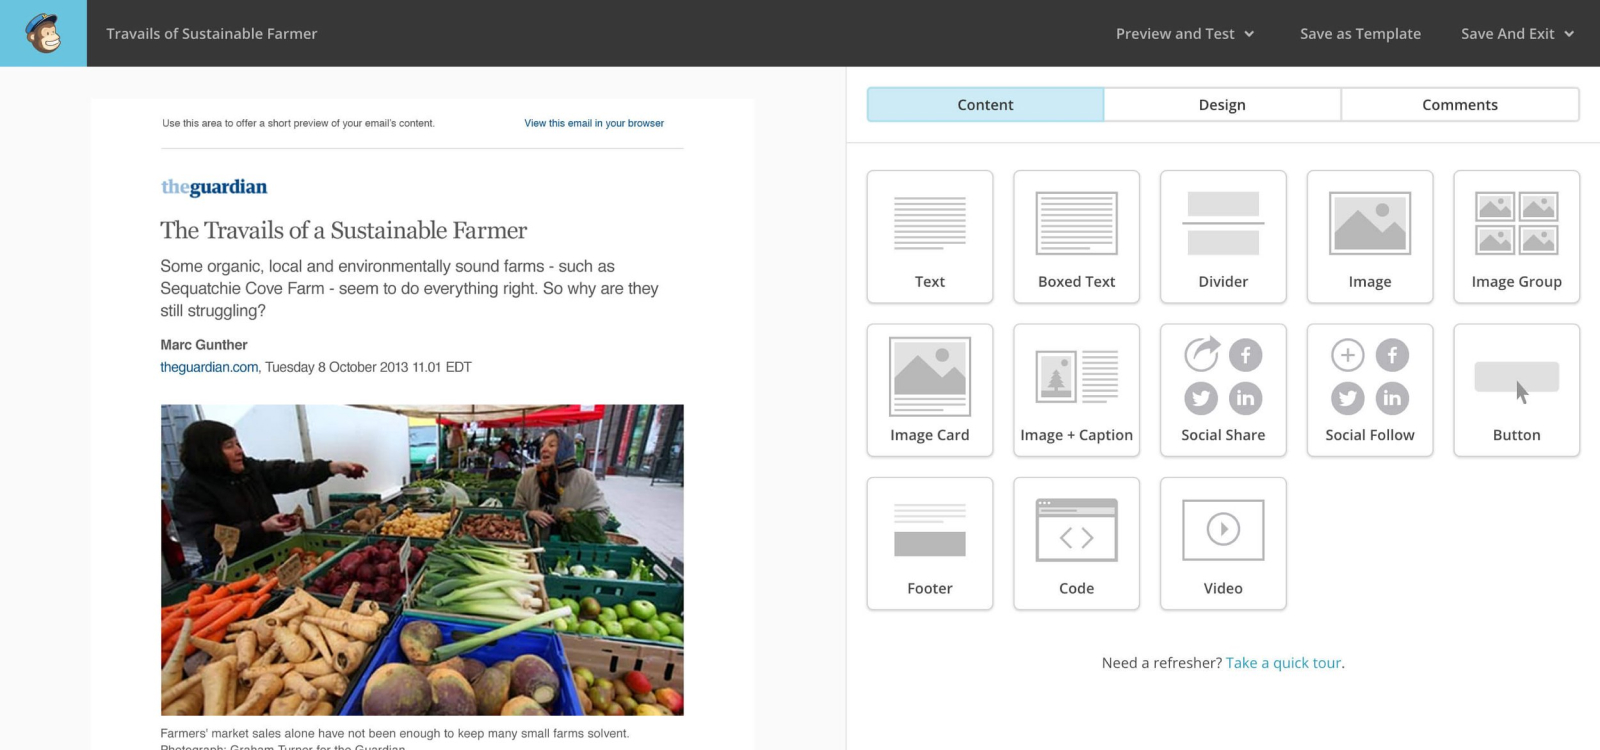1600x750 pixels.
Task: Pick the Image + Caption block
Action: pyautogui.click(x=1076, y=390)
